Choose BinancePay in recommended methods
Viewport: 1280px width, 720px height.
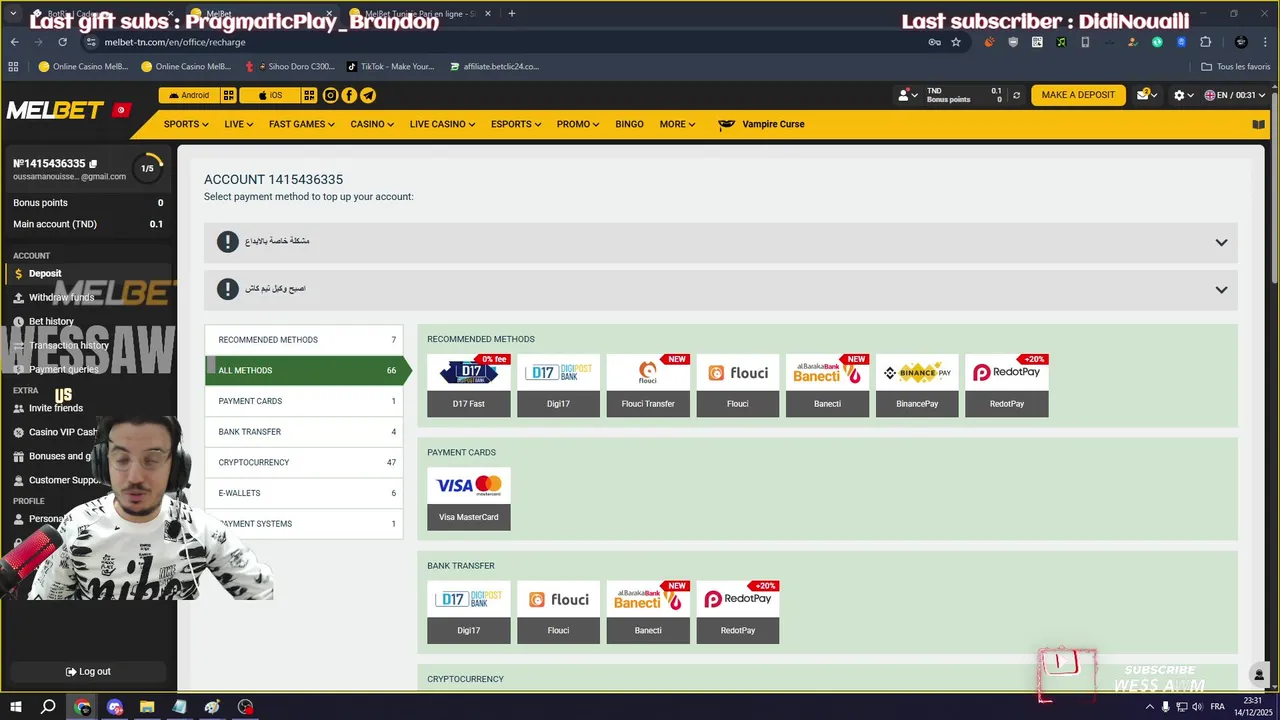(x=917, y=385)
